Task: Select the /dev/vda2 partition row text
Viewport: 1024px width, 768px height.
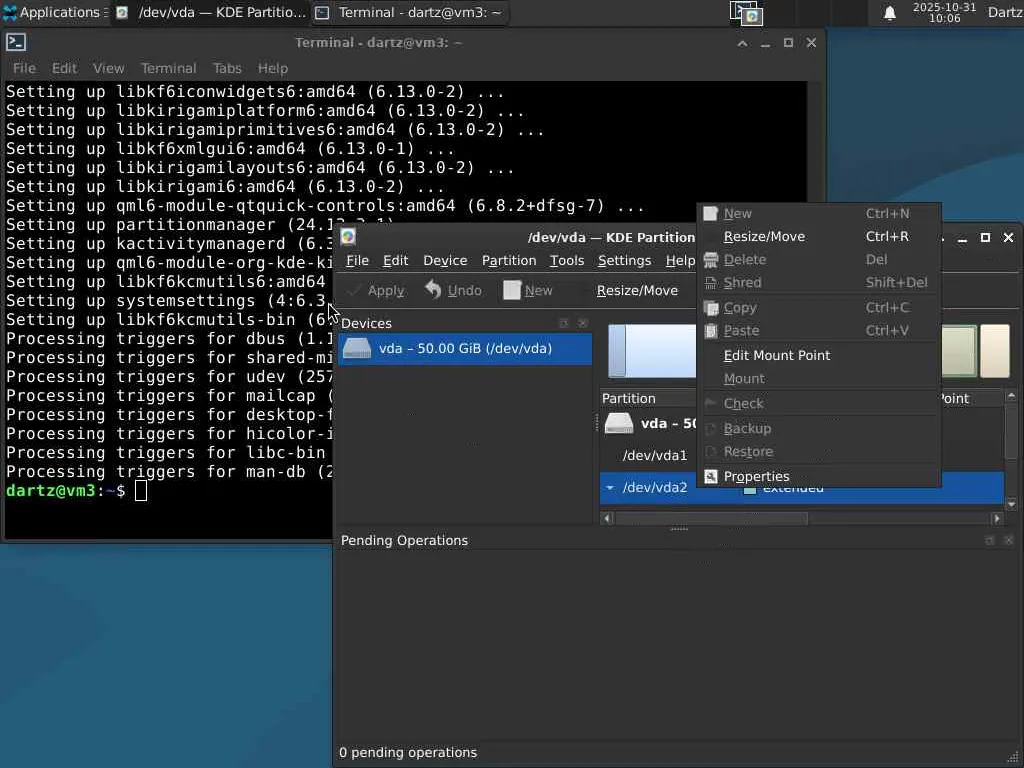Action: coord(654,488)
